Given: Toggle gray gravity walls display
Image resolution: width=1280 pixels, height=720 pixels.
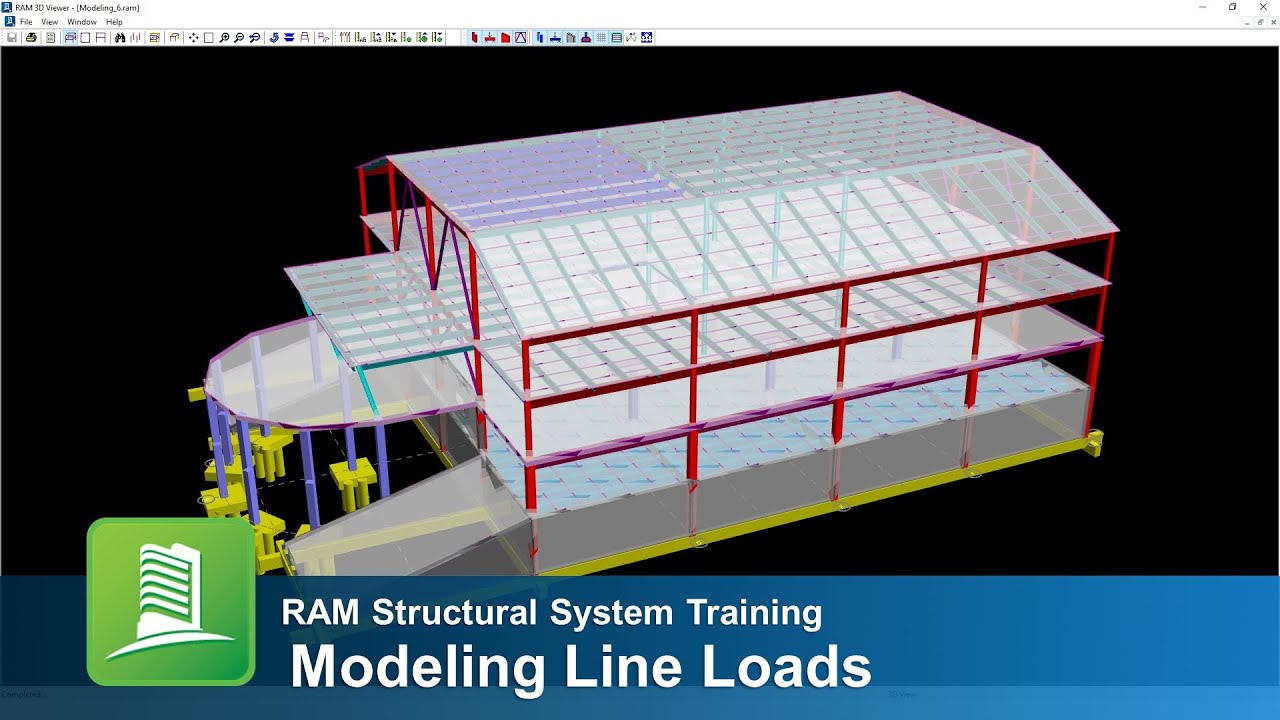Looking at the screenshot, I should tap(570, 38).
